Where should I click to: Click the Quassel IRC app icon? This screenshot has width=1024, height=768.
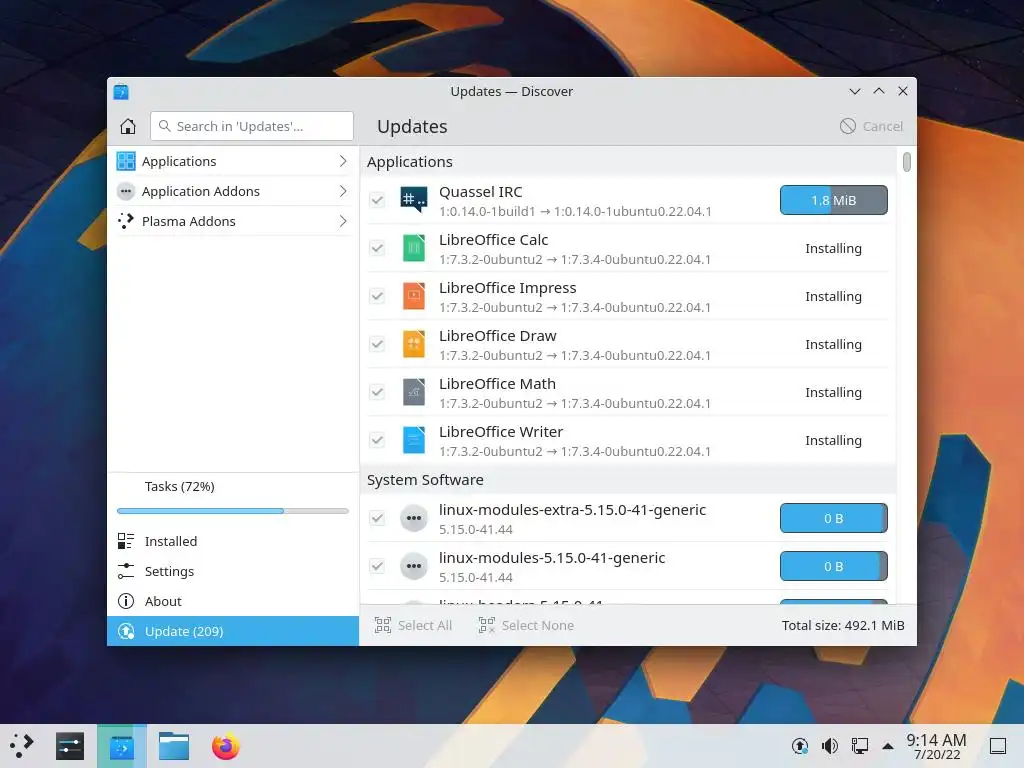(x=413, y=200)
